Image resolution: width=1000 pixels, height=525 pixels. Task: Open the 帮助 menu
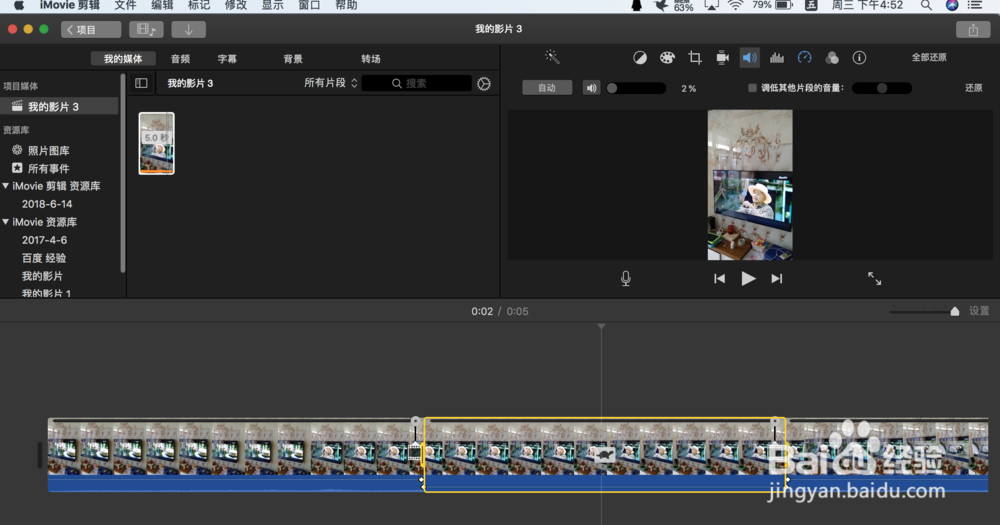[346, 5]
